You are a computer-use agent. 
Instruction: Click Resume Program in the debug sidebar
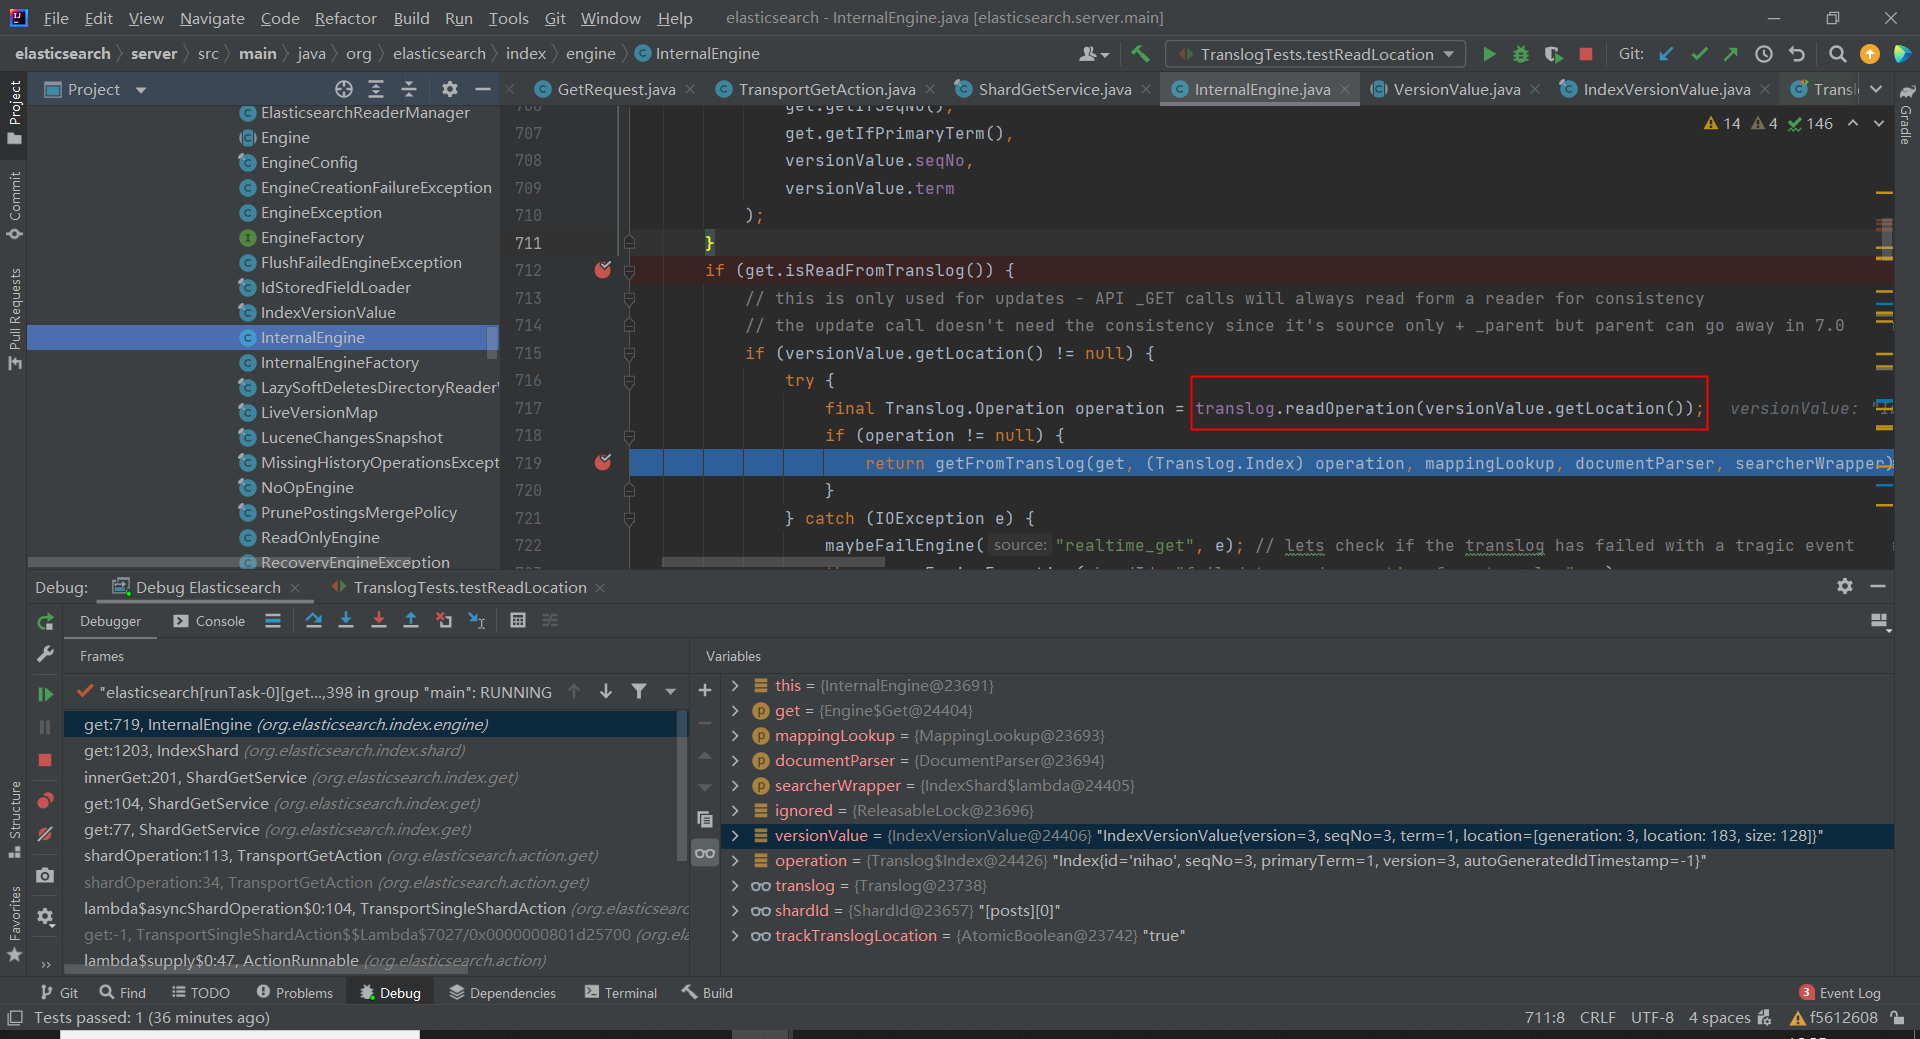[45, 694]
